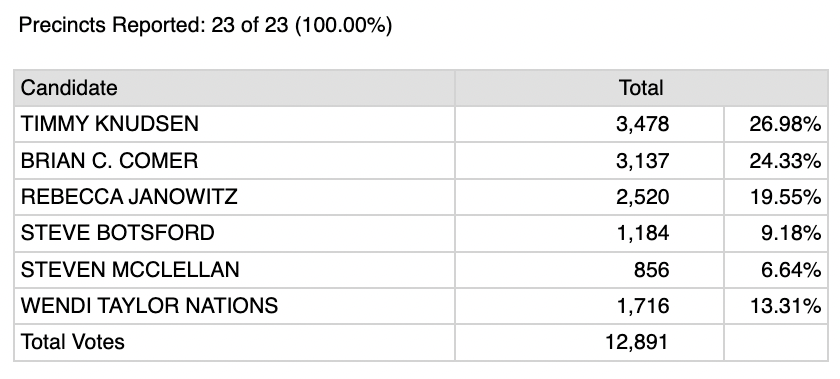Click REBECCA JANOWITZ in the table

129,197
